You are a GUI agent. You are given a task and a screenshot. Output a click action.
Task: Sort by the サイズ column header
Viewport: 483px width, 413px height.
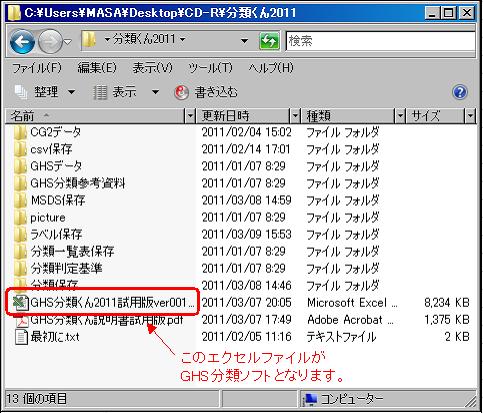pos(435,116)
